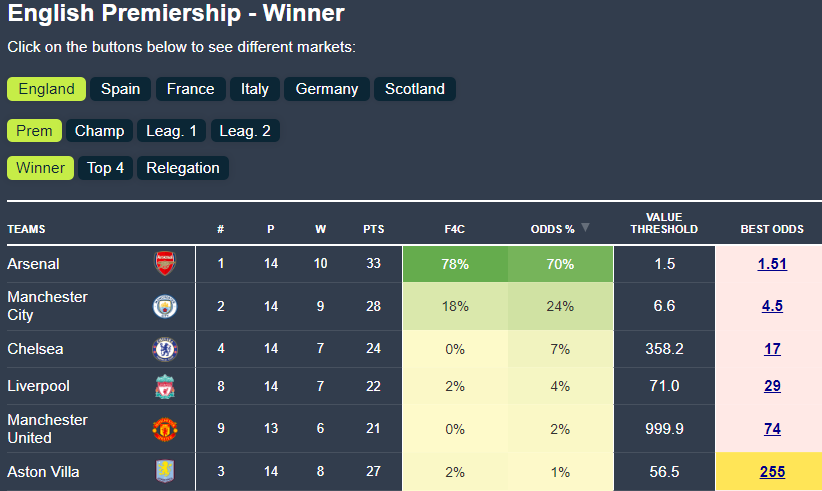Select the Champ league tab
Image resolution: width=822 pixels, height=491 pixels.
tap(100, 131)
